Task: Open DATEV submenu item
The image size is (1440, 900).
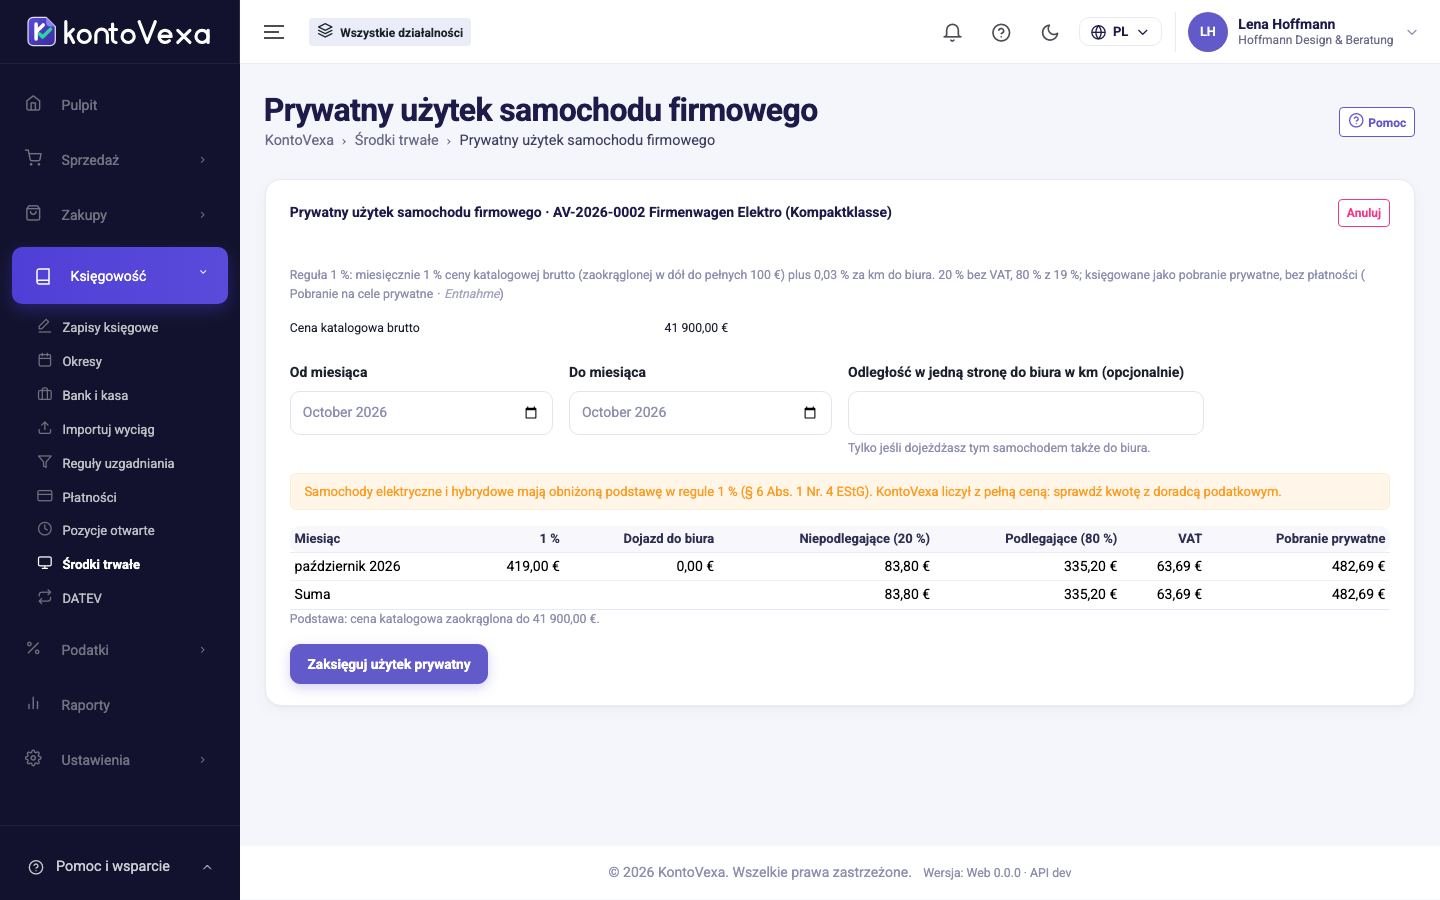Action: pyautogui.click(x=82, y=598)
